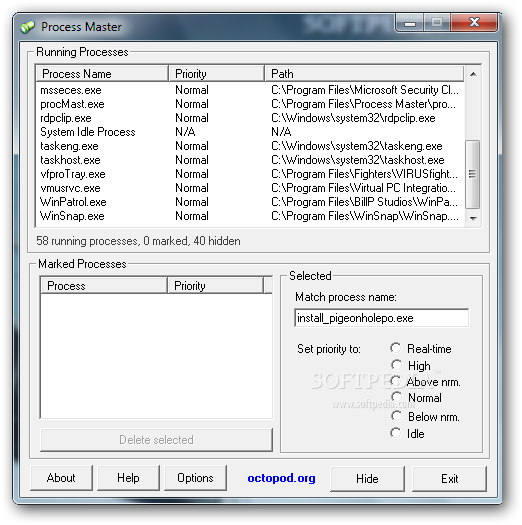Select the Idle priority radio button
Image resolution: width=522 pixels, height=525 pixels.
point(396,433)
